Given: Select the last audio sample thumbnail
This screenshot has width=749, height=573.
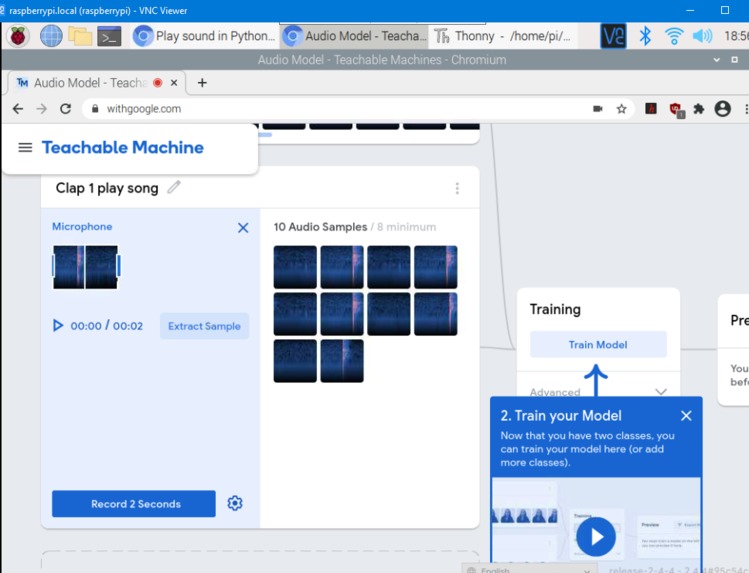Looking at the screenshot, I should coord(342,361).
